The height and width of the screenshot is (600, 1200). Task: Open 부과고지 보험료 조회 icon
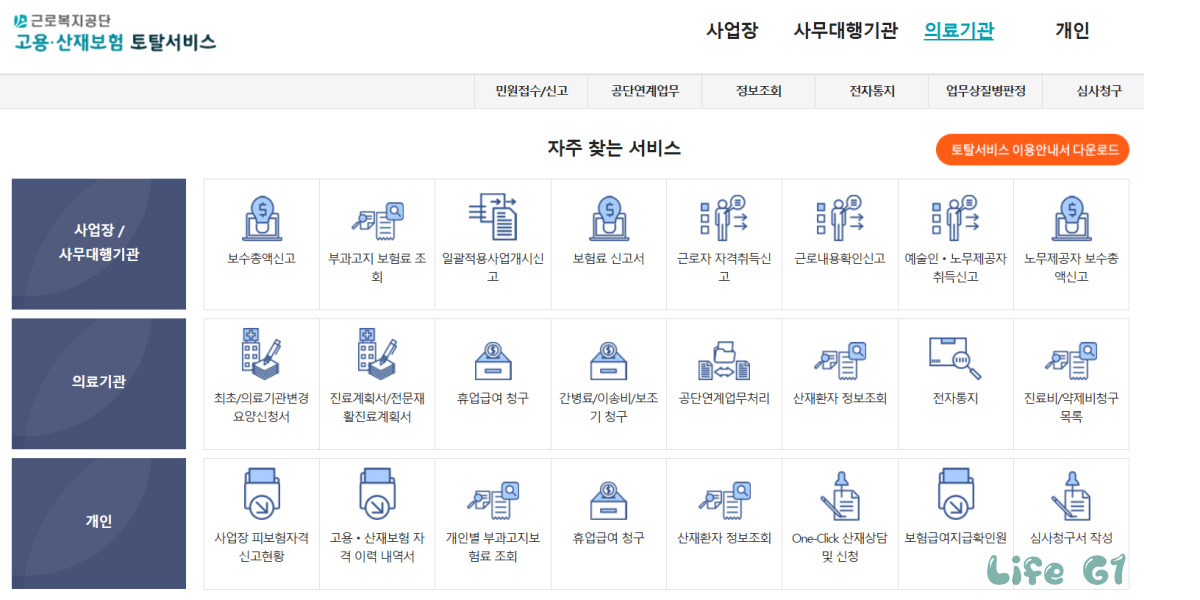click(377, 221)
